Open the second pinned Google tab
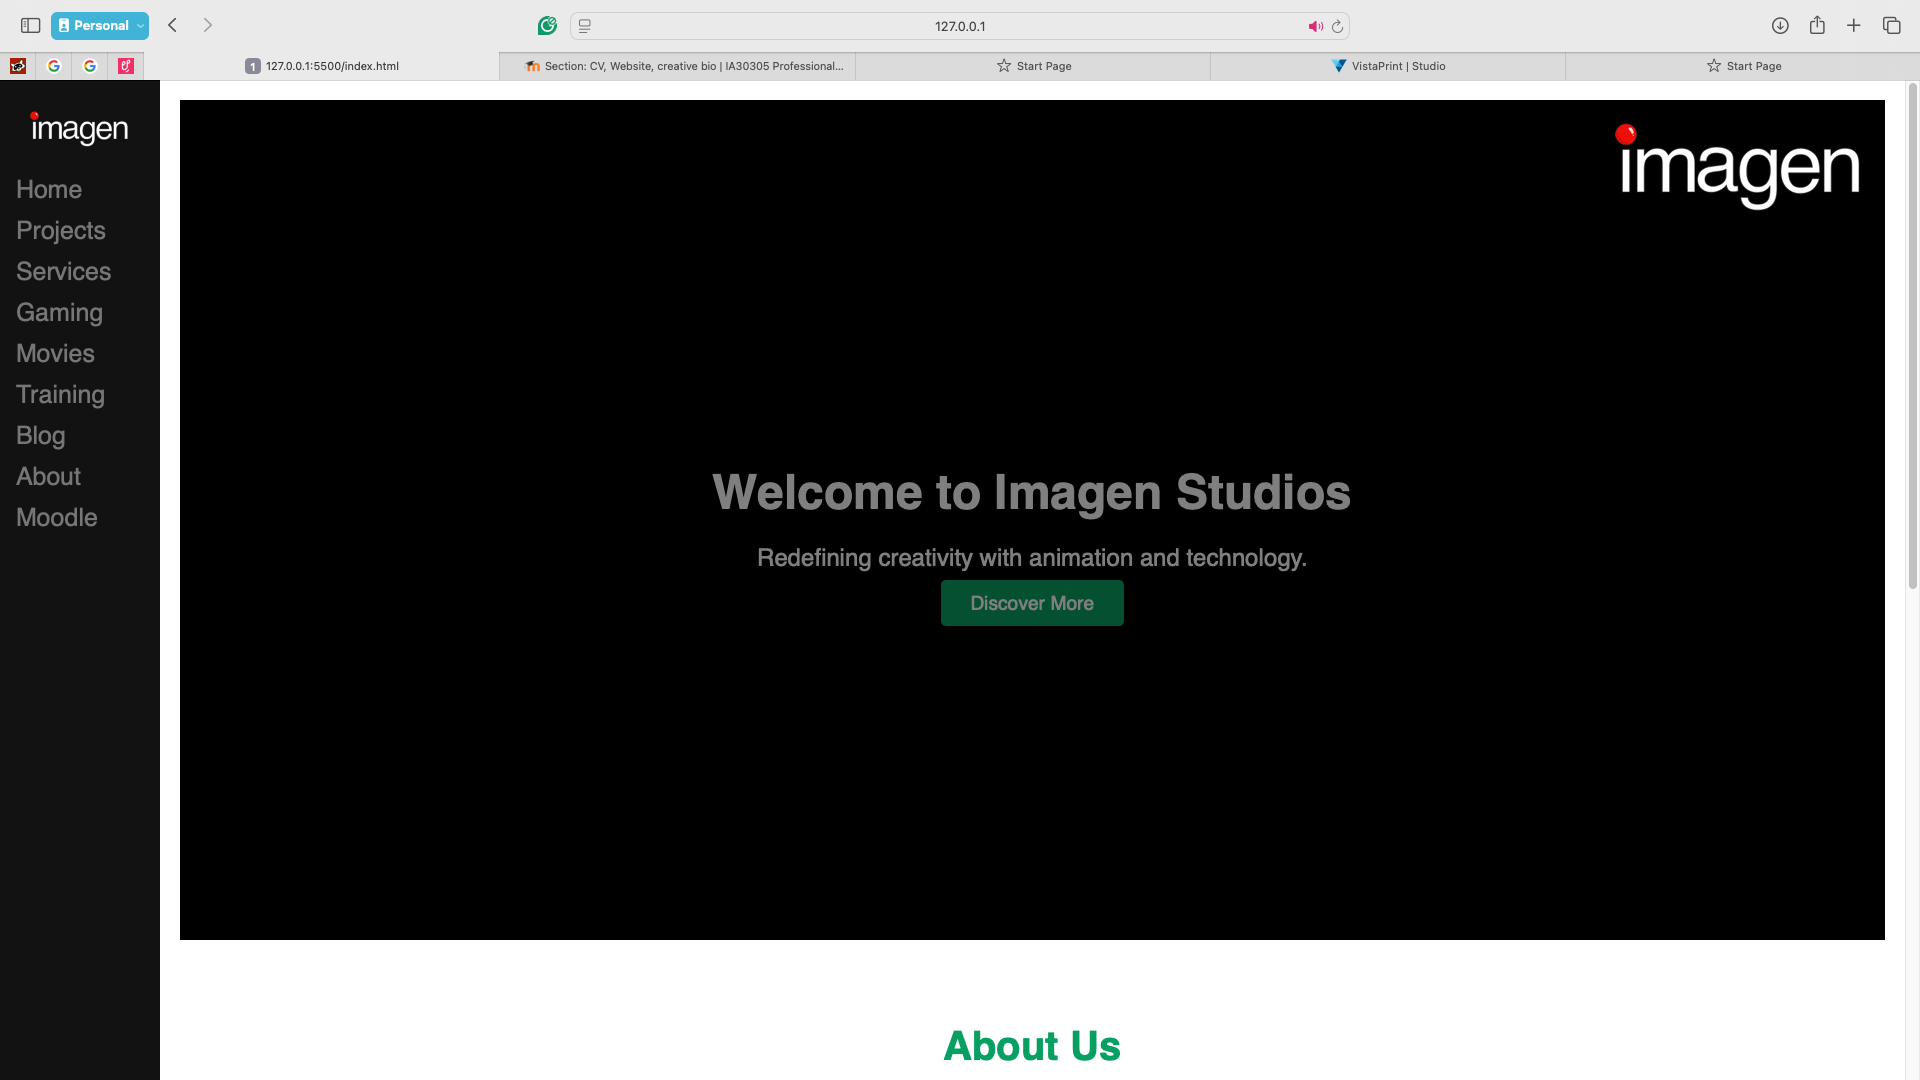Image resolution: width=1920 pixels, height=1080 pixels. coord(90,66)
